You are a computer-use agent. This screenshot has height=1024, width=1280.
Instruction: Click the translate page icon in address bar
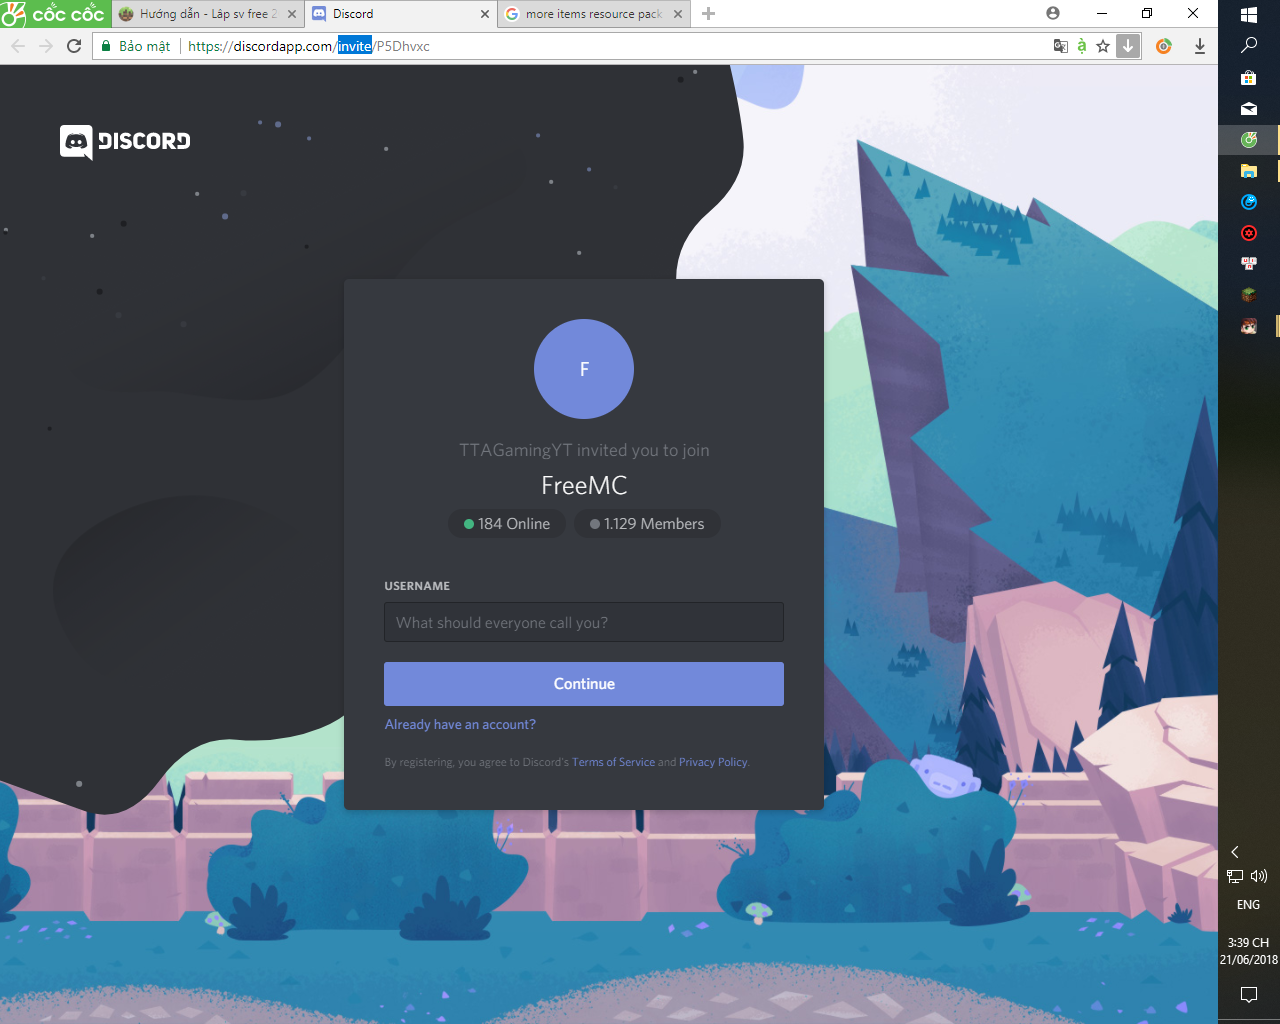[x=1061, y=46]
